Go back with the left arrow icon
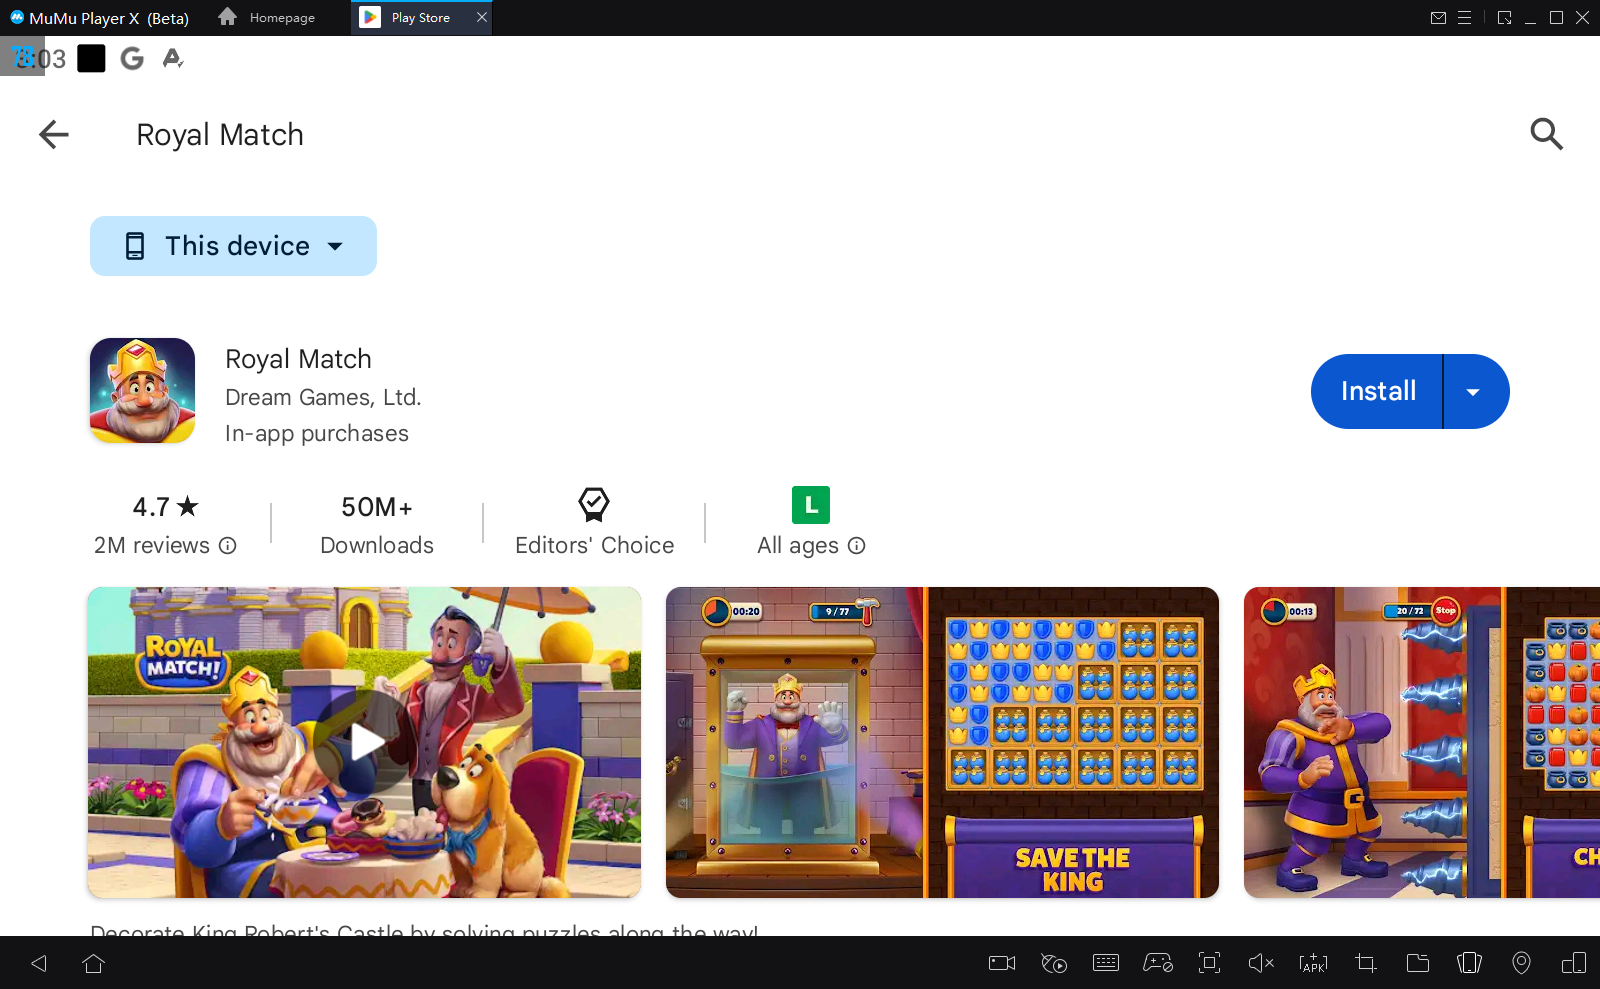Viewport: 1600px width, 989px height. [x=54, y=134]
